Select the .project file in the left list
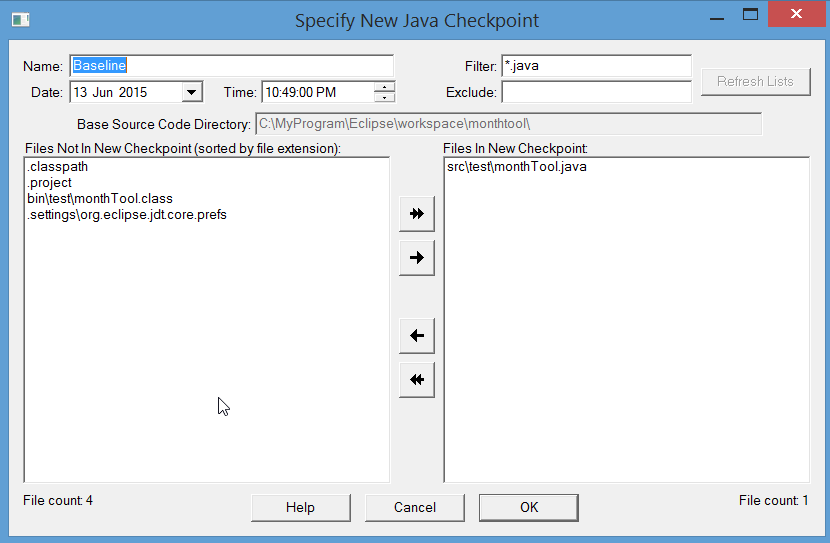Screen dimensions: 830x543 49,183
